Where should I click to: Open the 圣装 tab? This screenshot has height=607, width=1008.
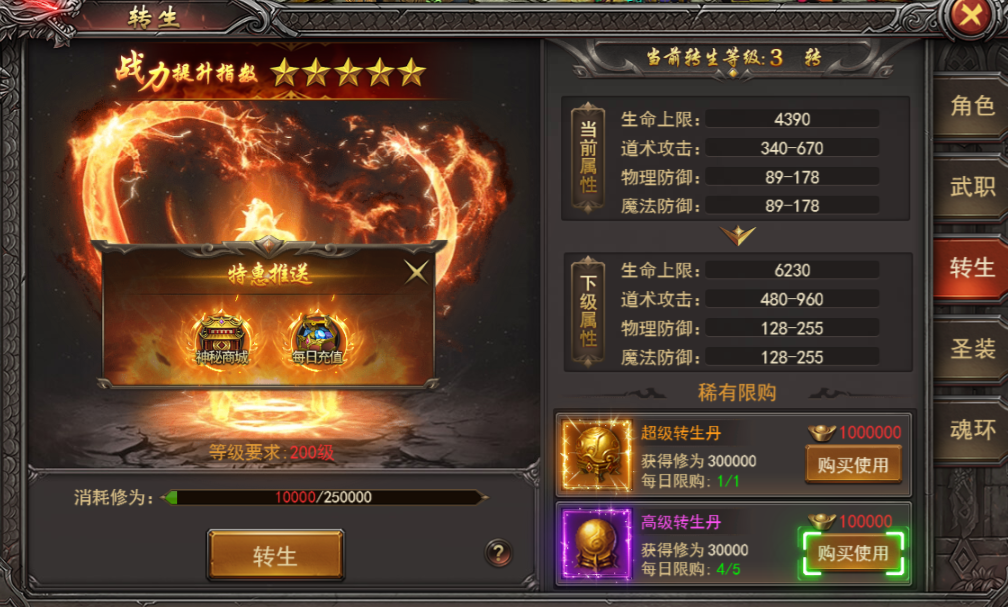971,349
